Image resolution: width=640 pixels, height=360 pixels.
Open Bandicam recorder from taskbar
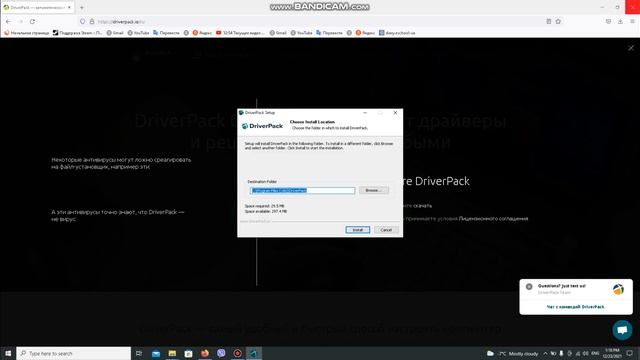(x=238, y=353)
